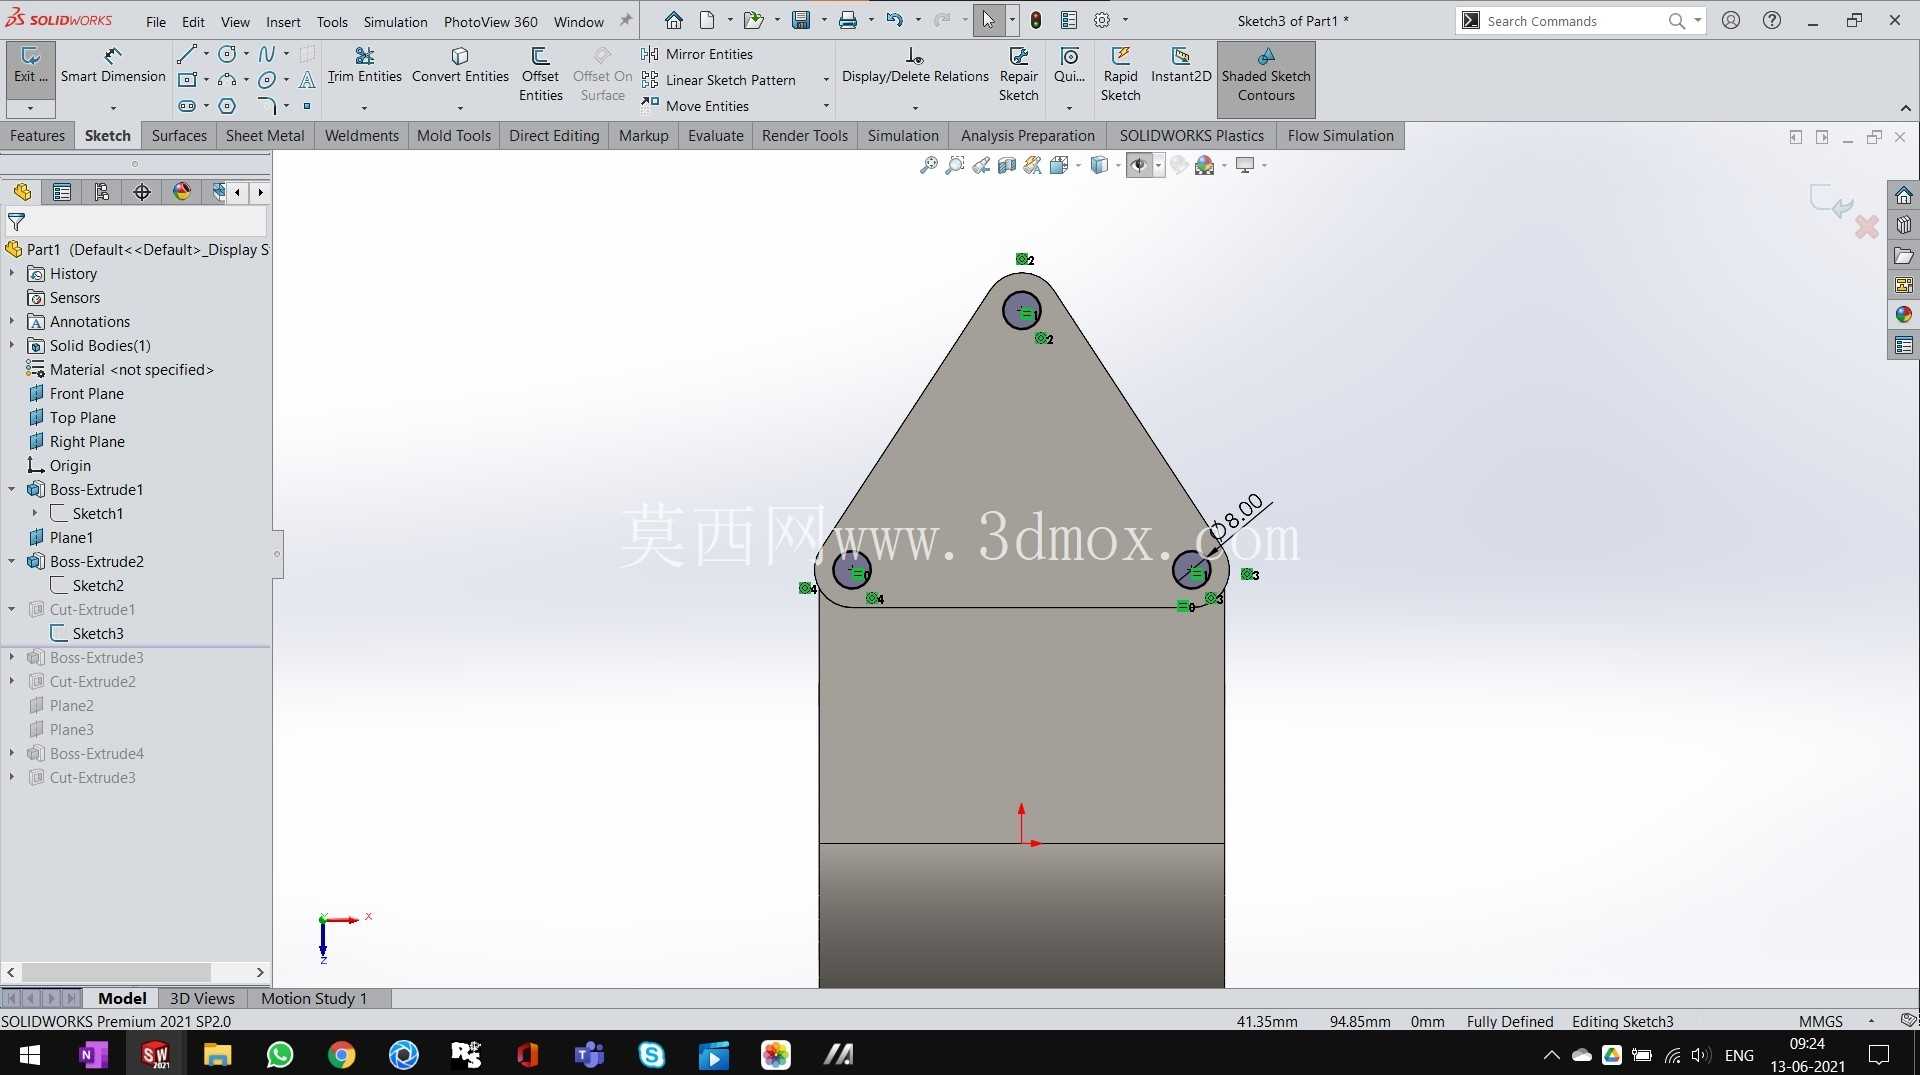The image size is (1920, 1075).
Task: Select Sketch3 in feature tree
Action: 87,633
